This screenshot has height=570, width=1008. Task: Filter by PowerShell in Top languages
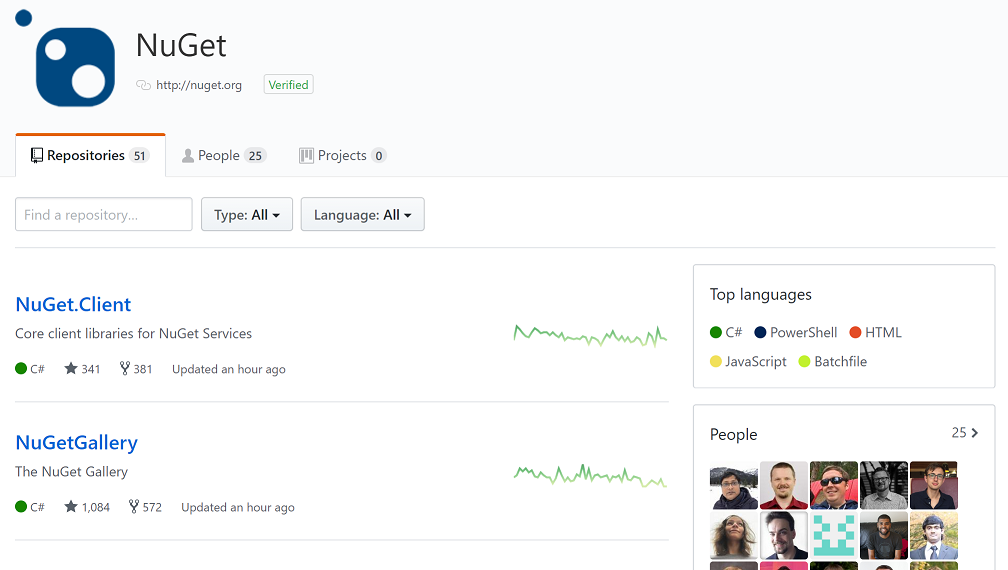tap(796, 332)
